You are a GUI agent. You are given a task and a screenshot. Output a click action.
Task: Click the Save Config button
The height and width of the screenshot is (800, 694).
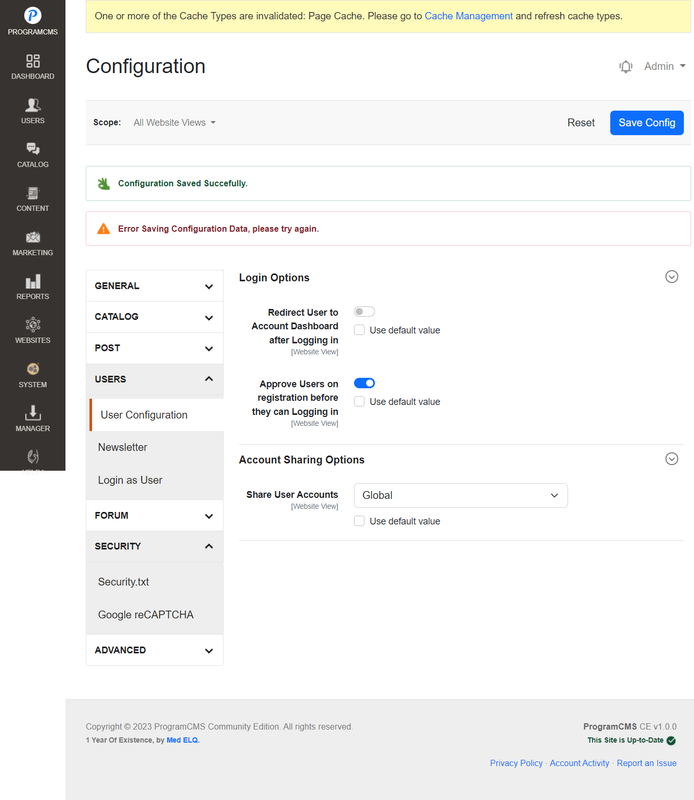(x=647, y=123)
